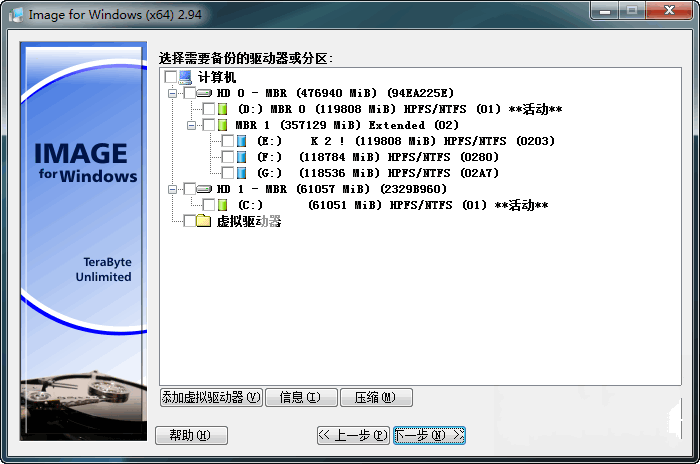
Task: Select the G: partition checkbox
Action: [228, 173]
